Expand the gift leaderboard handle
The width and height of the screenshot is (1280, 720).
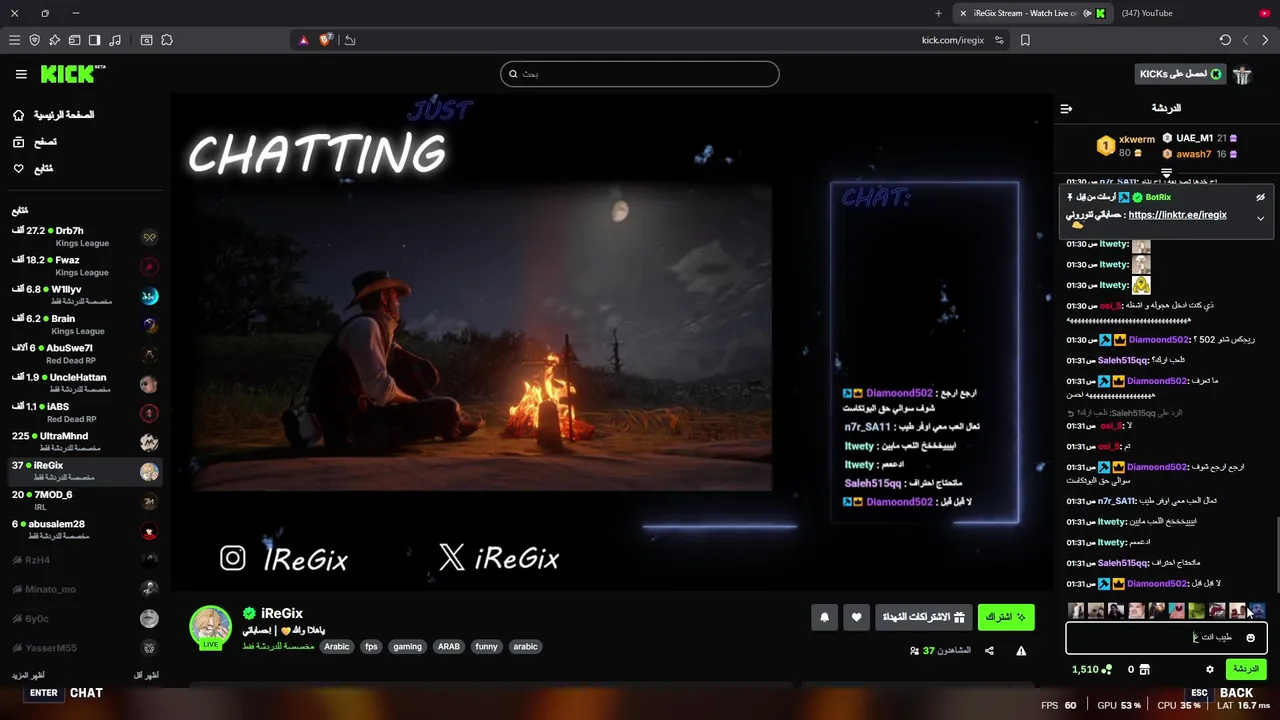point(1166,174)
